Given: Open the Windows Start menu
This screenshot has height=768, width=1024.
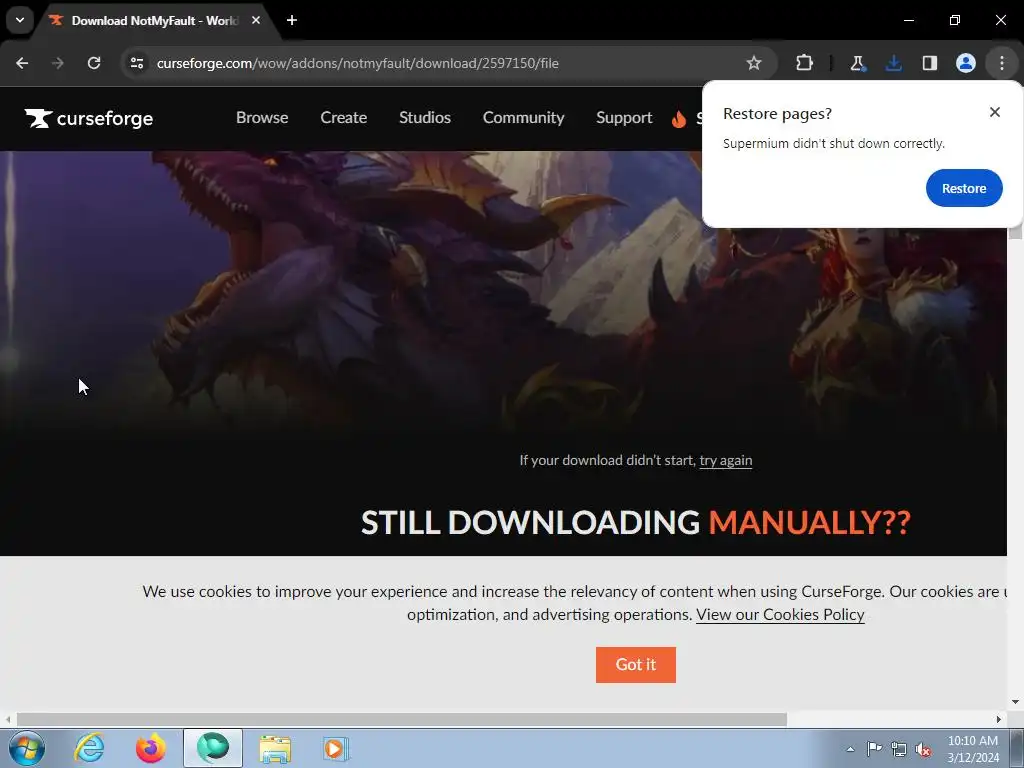Looking at the screenshot, I should (27, 748).
